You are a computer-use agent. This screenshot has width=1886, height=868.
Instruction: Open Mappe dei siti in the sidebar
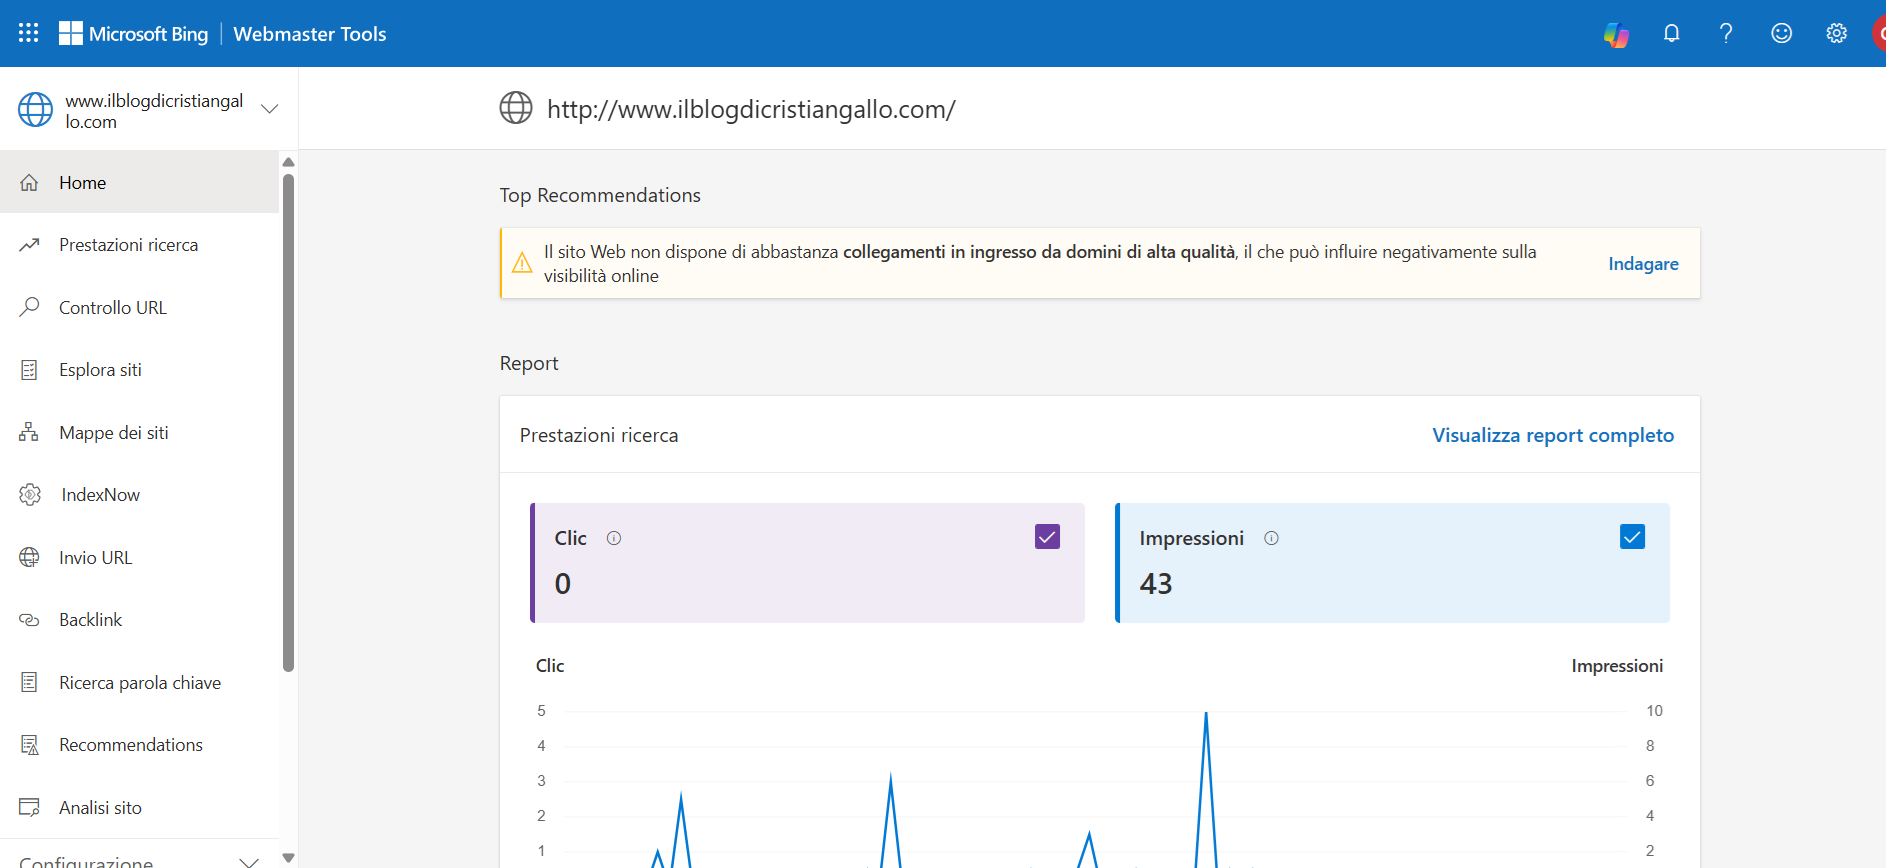point(139,432)
